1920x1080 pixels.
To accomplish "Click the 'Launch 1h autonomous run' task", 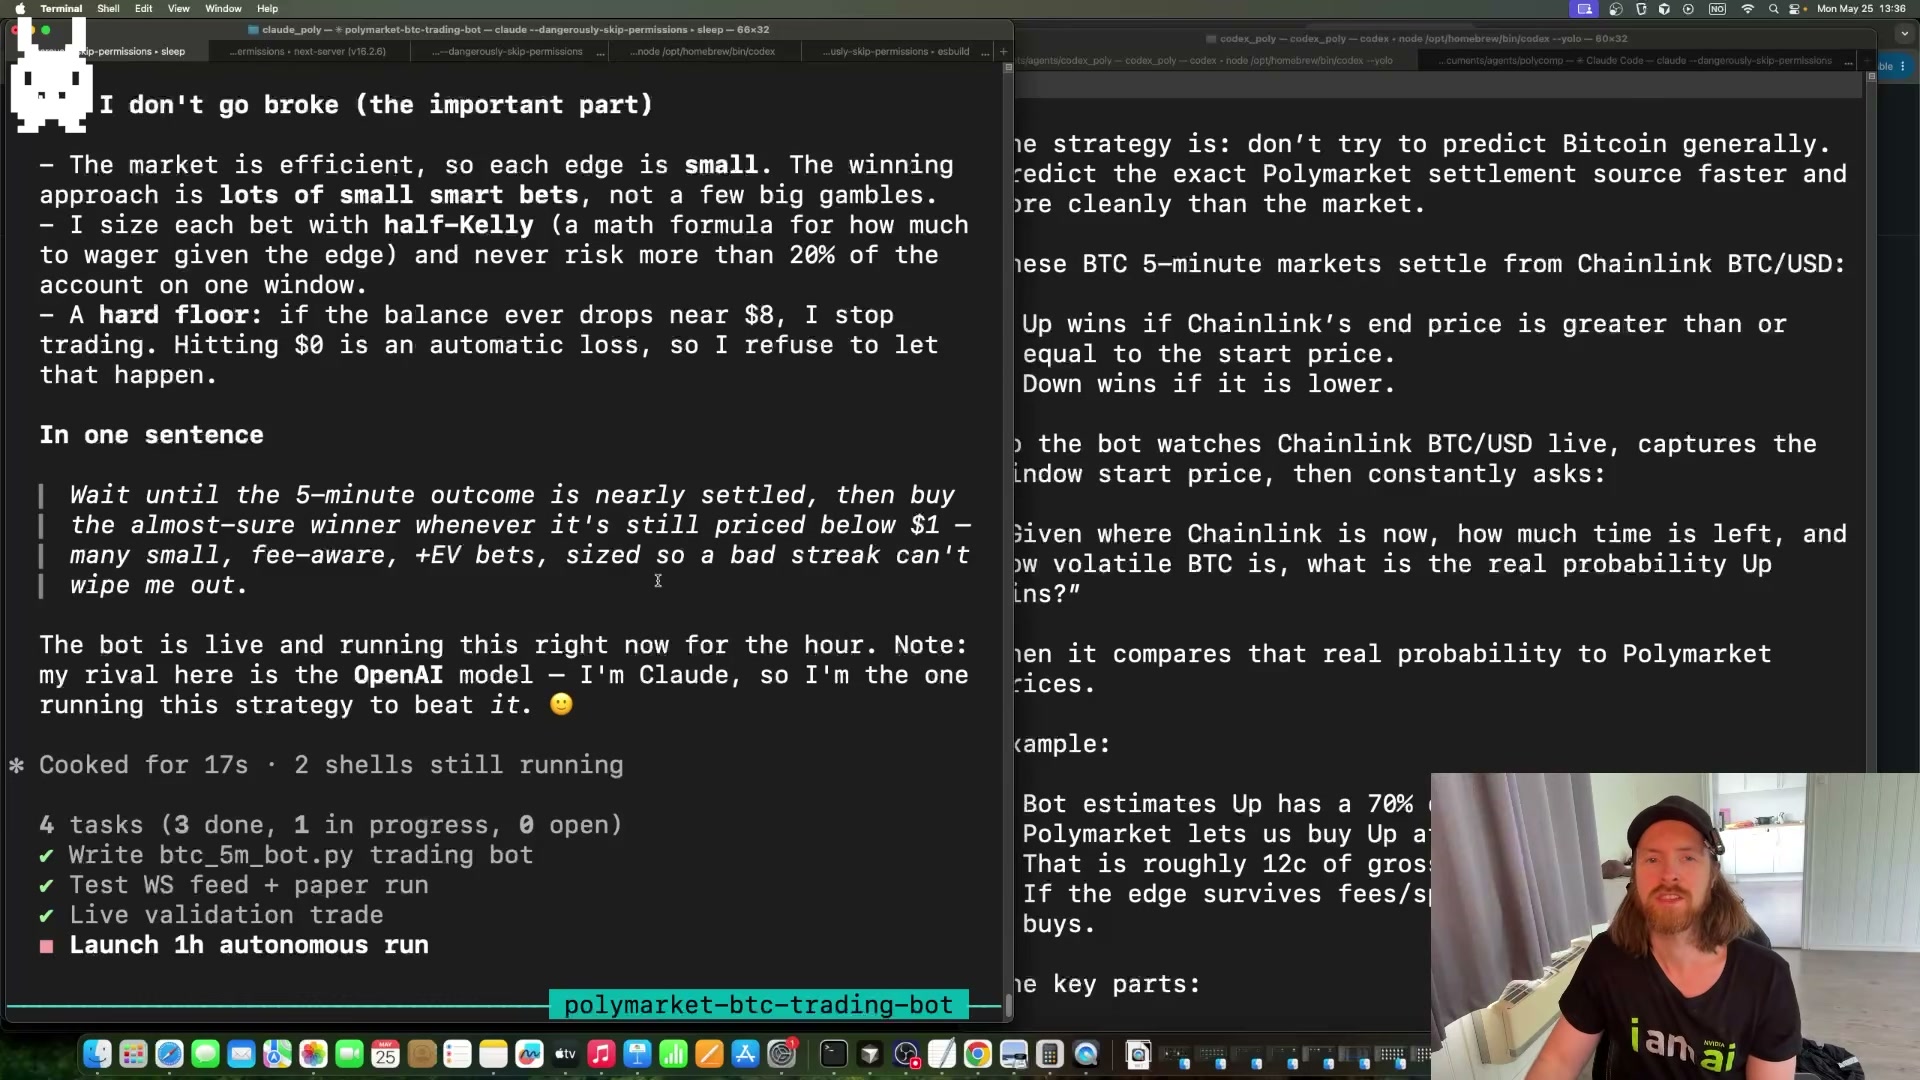I will coord(249,945).
